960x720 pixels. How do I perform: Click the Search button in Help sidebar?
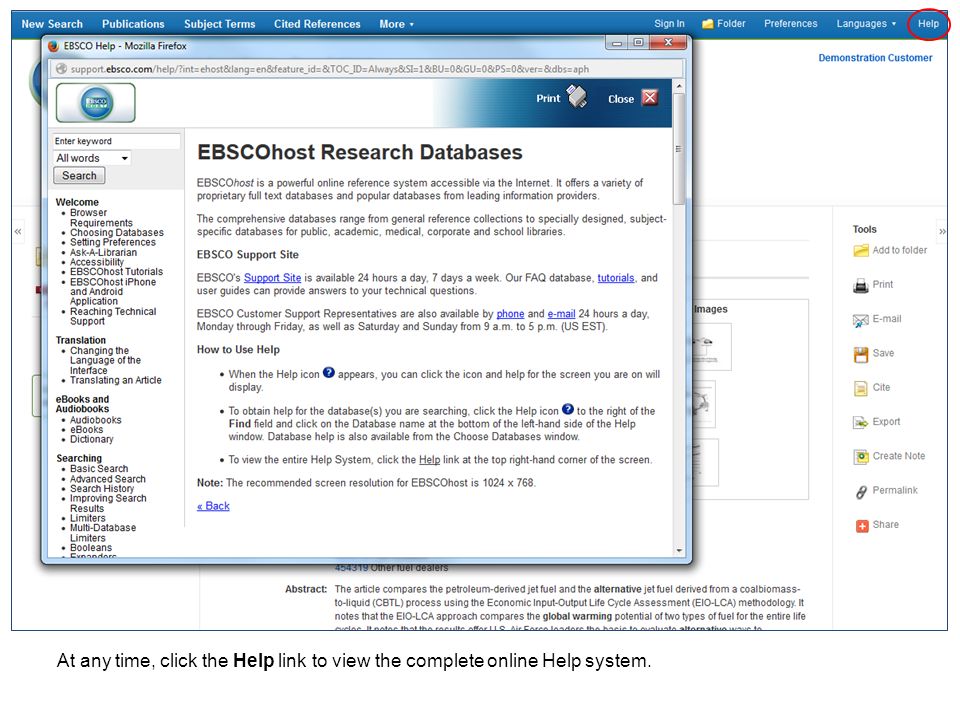tap(79, 176)
